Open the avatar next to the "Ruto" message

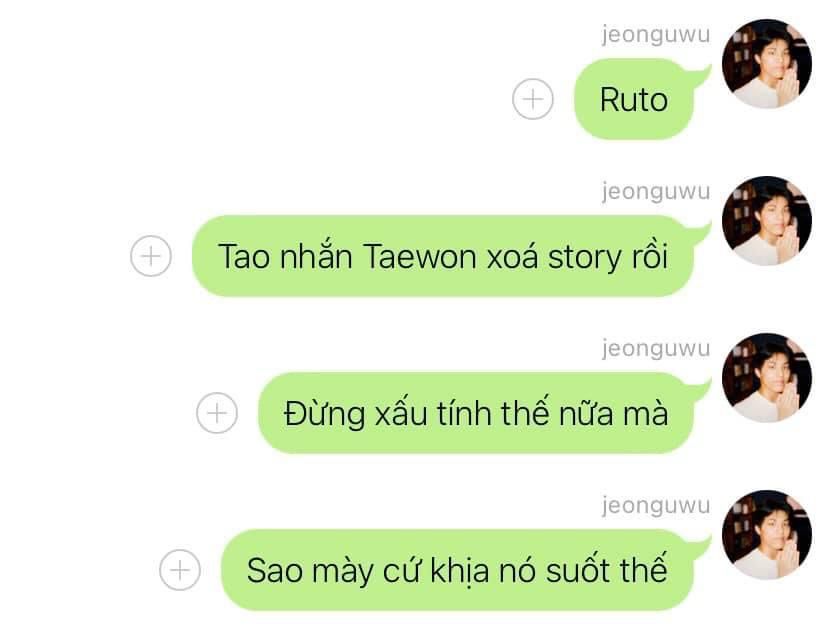(x=767, y=64)
